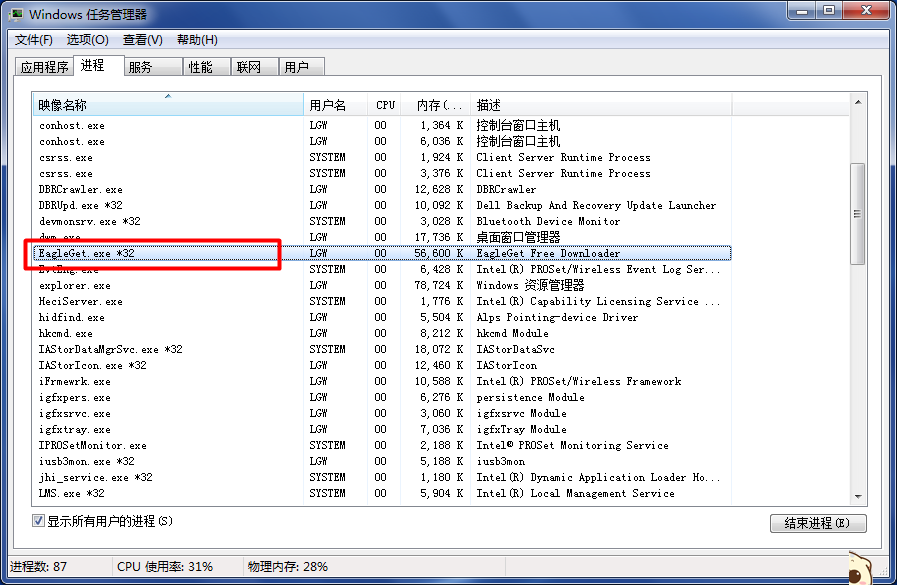Image resolution: width=897 pixels, height=585 pixels.
Task: Click the 物理内存: 28% status entry
Action: click(288, 567)
